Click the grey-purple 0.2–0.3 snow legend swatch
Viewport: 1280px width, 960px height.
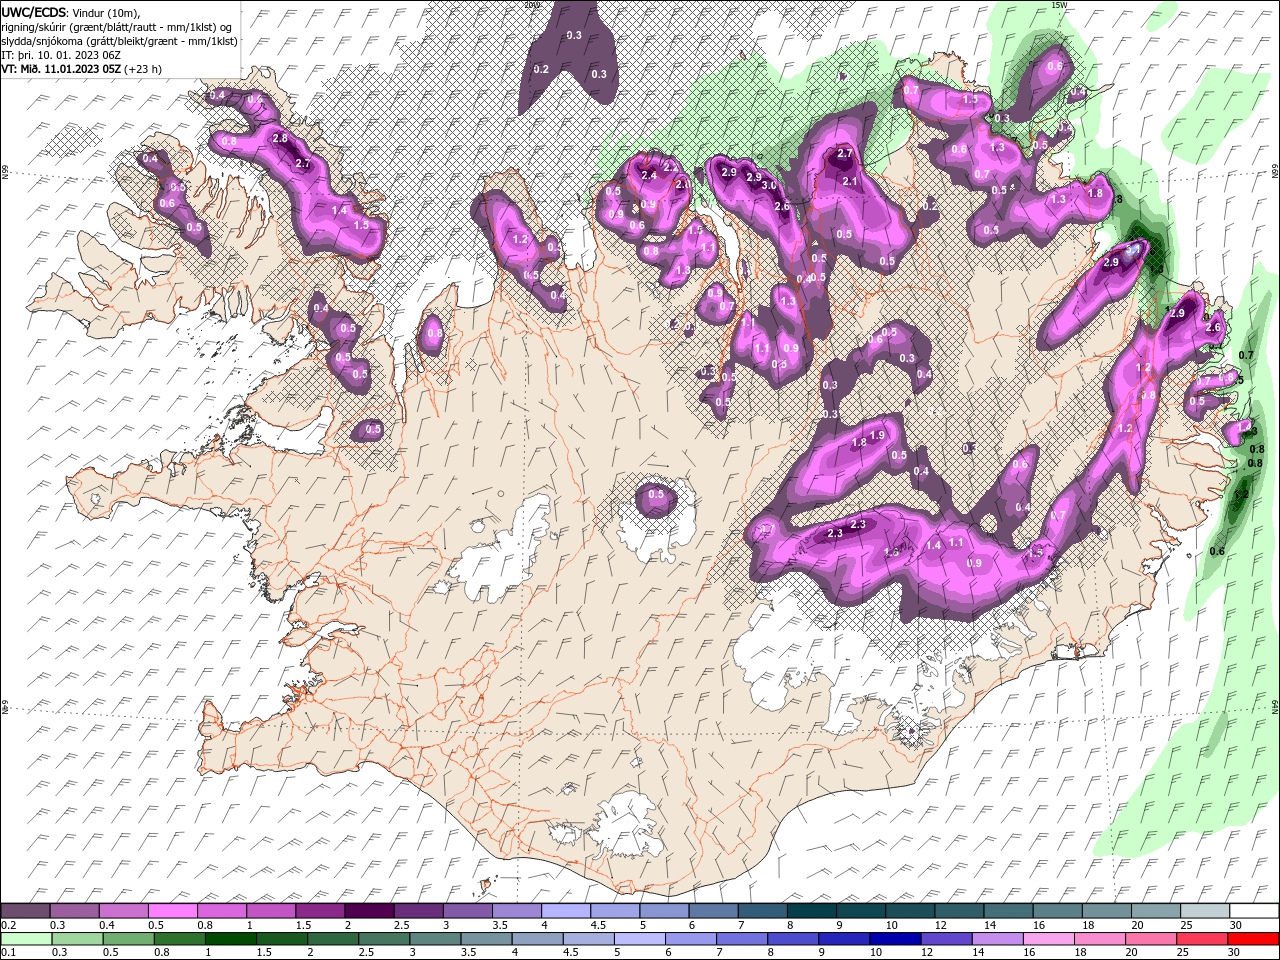[x=26, y=910]
